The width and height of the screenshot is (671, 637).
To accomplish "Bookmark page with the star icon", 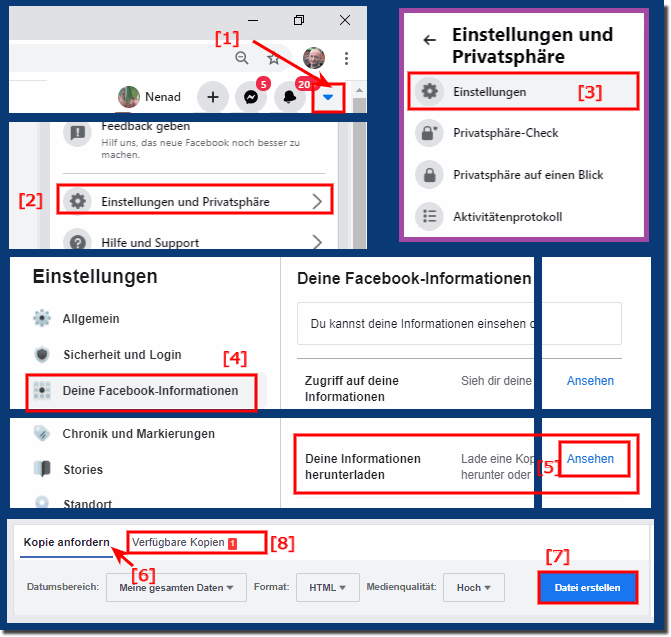I will [x=273, y=58].
